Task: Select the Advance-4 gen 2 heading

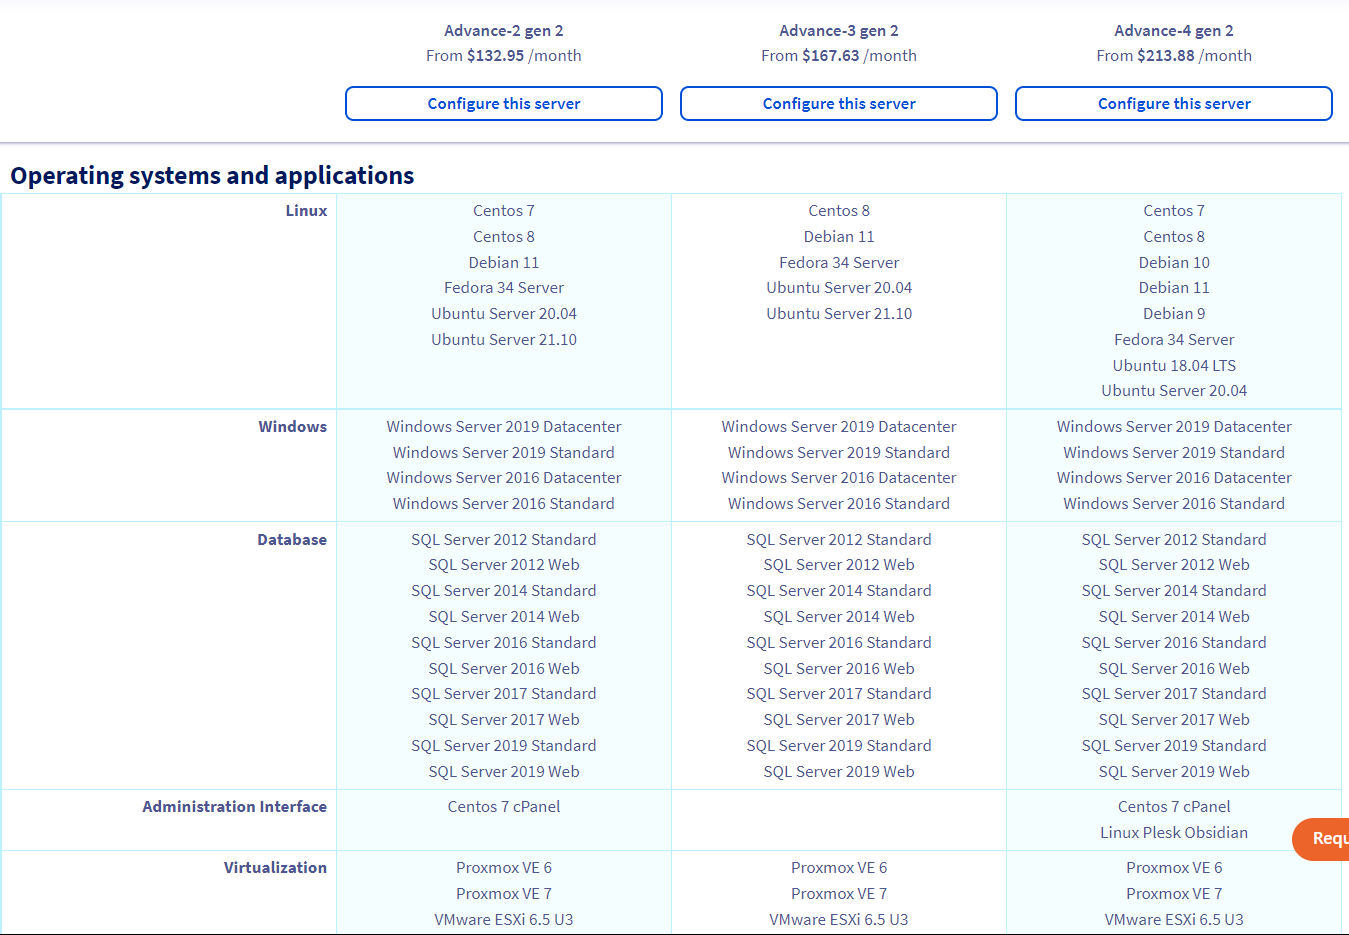Action: (1174, 31)
